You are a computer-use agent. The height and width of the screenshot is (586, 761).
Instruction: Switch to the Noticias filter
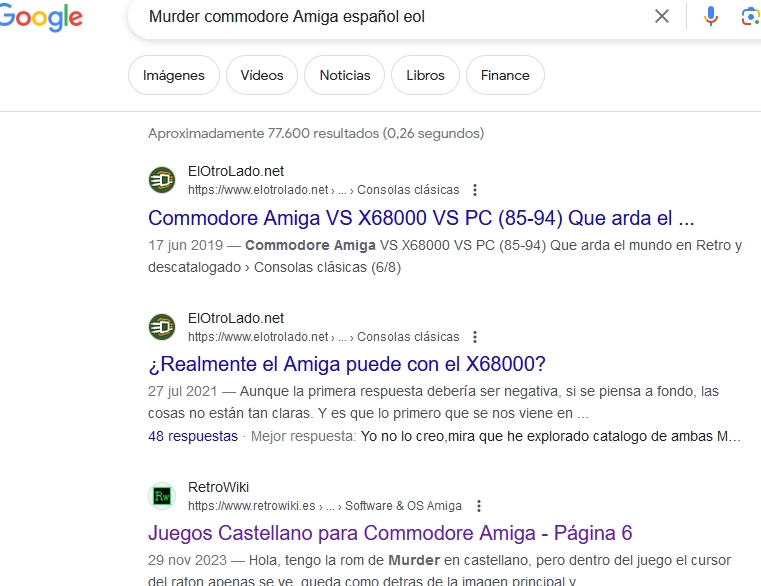(345, 75)
